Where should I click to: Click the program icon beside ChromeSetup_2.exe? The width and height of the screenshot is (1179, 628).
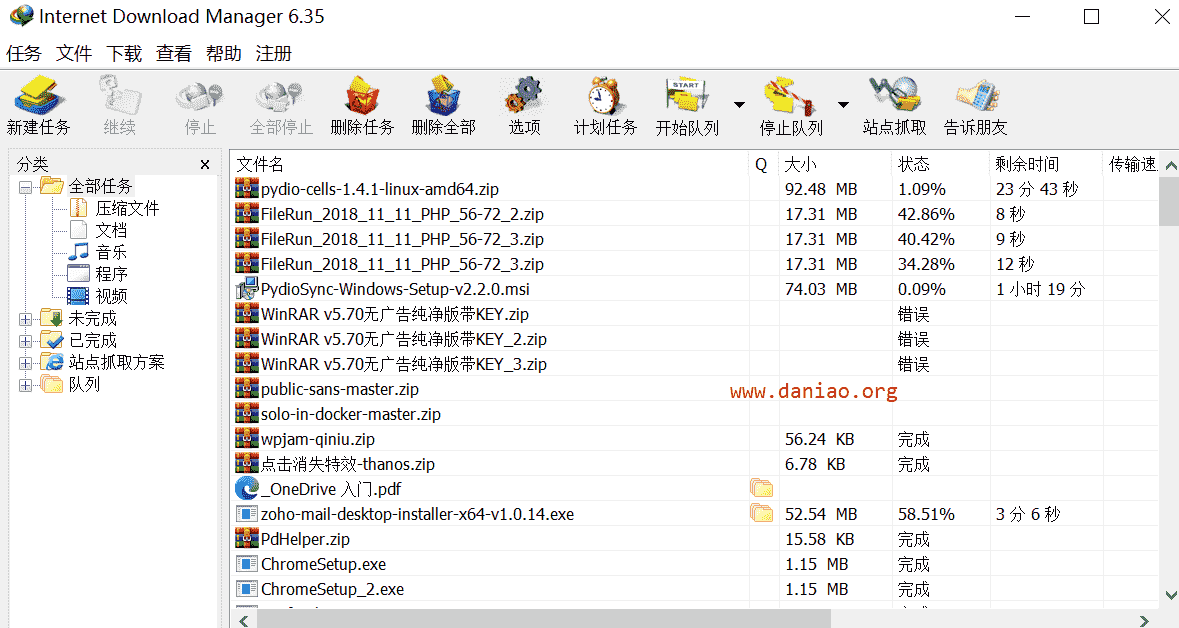247,589
